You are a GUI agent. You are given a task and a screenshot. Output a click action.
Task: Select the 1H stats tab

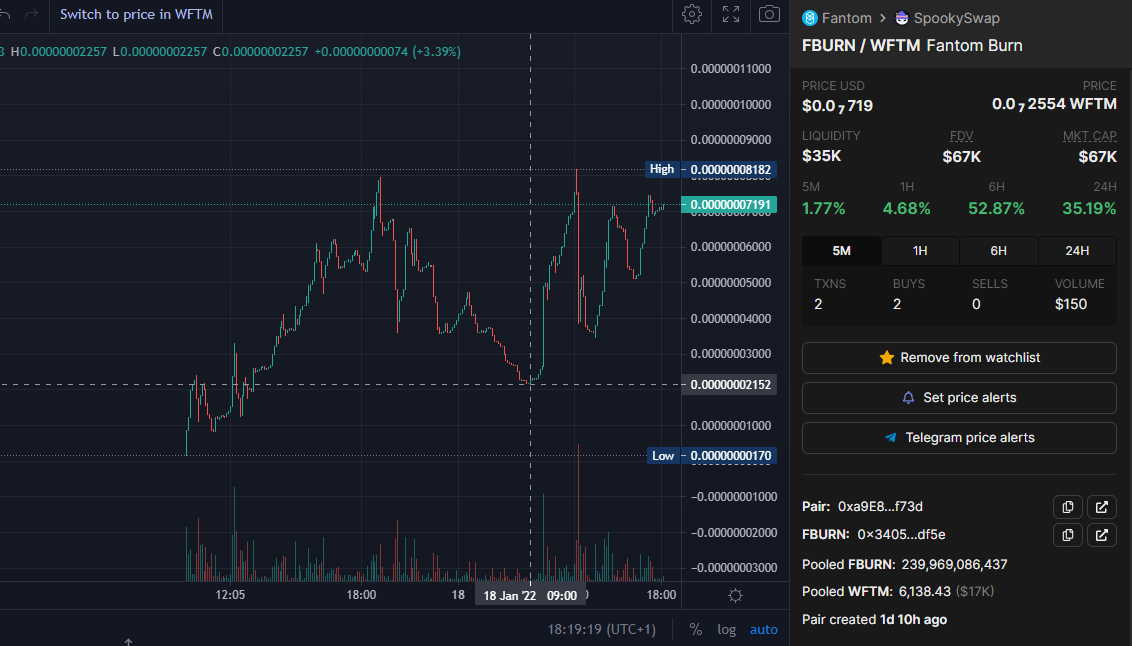[920, 250]
